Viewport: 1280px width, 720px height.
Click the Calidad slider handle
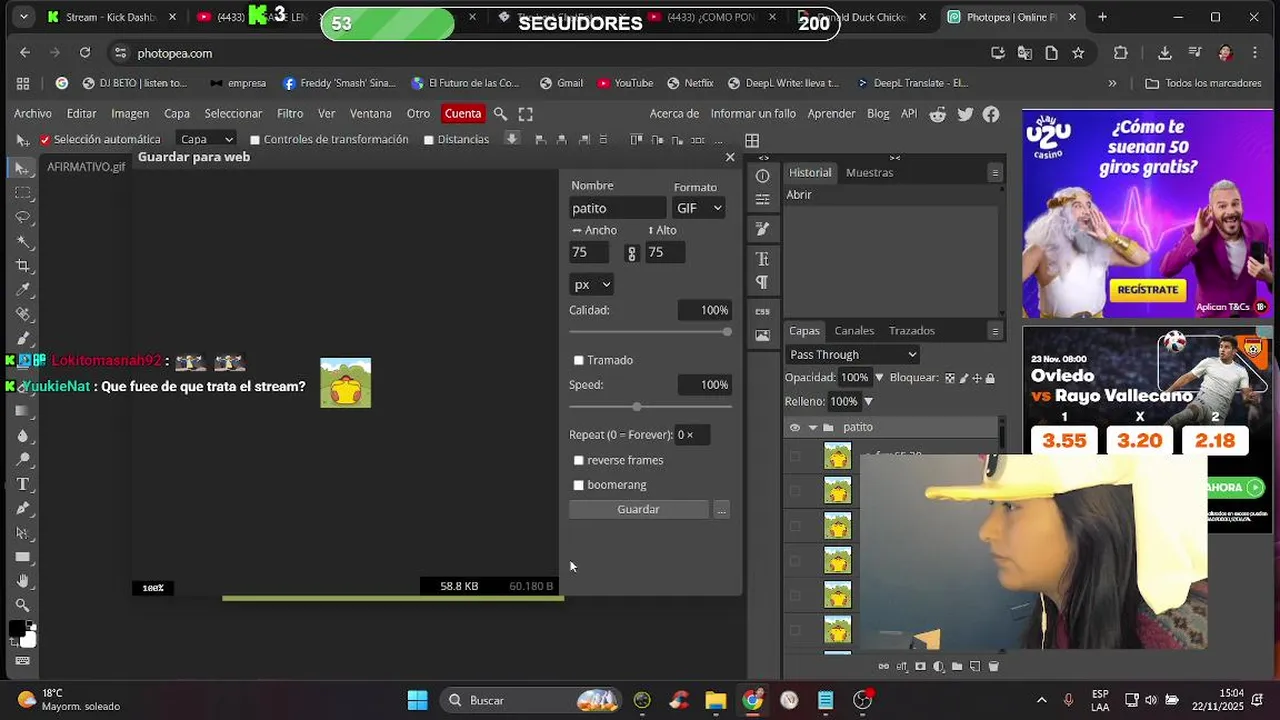[727, 331]
